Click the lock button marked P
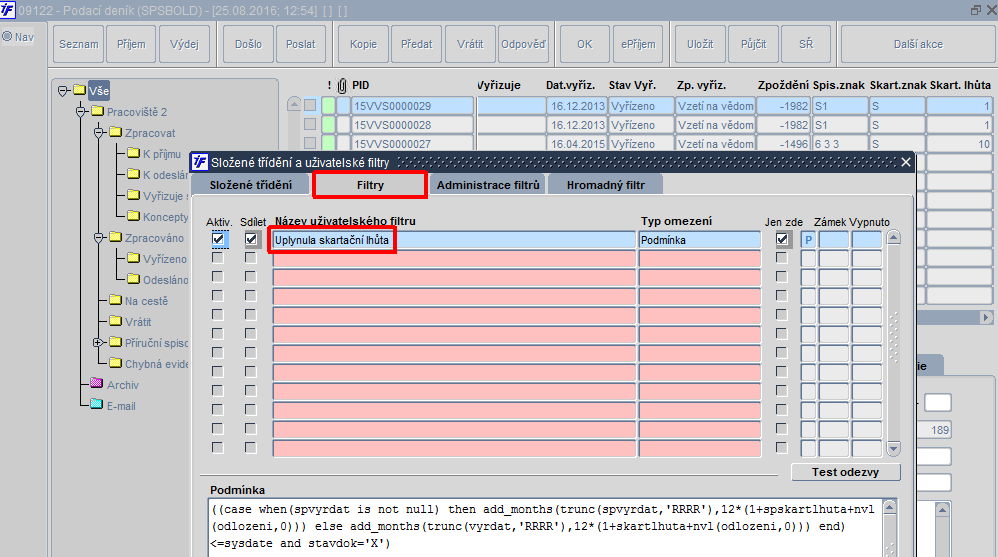 tap(808, 240)
